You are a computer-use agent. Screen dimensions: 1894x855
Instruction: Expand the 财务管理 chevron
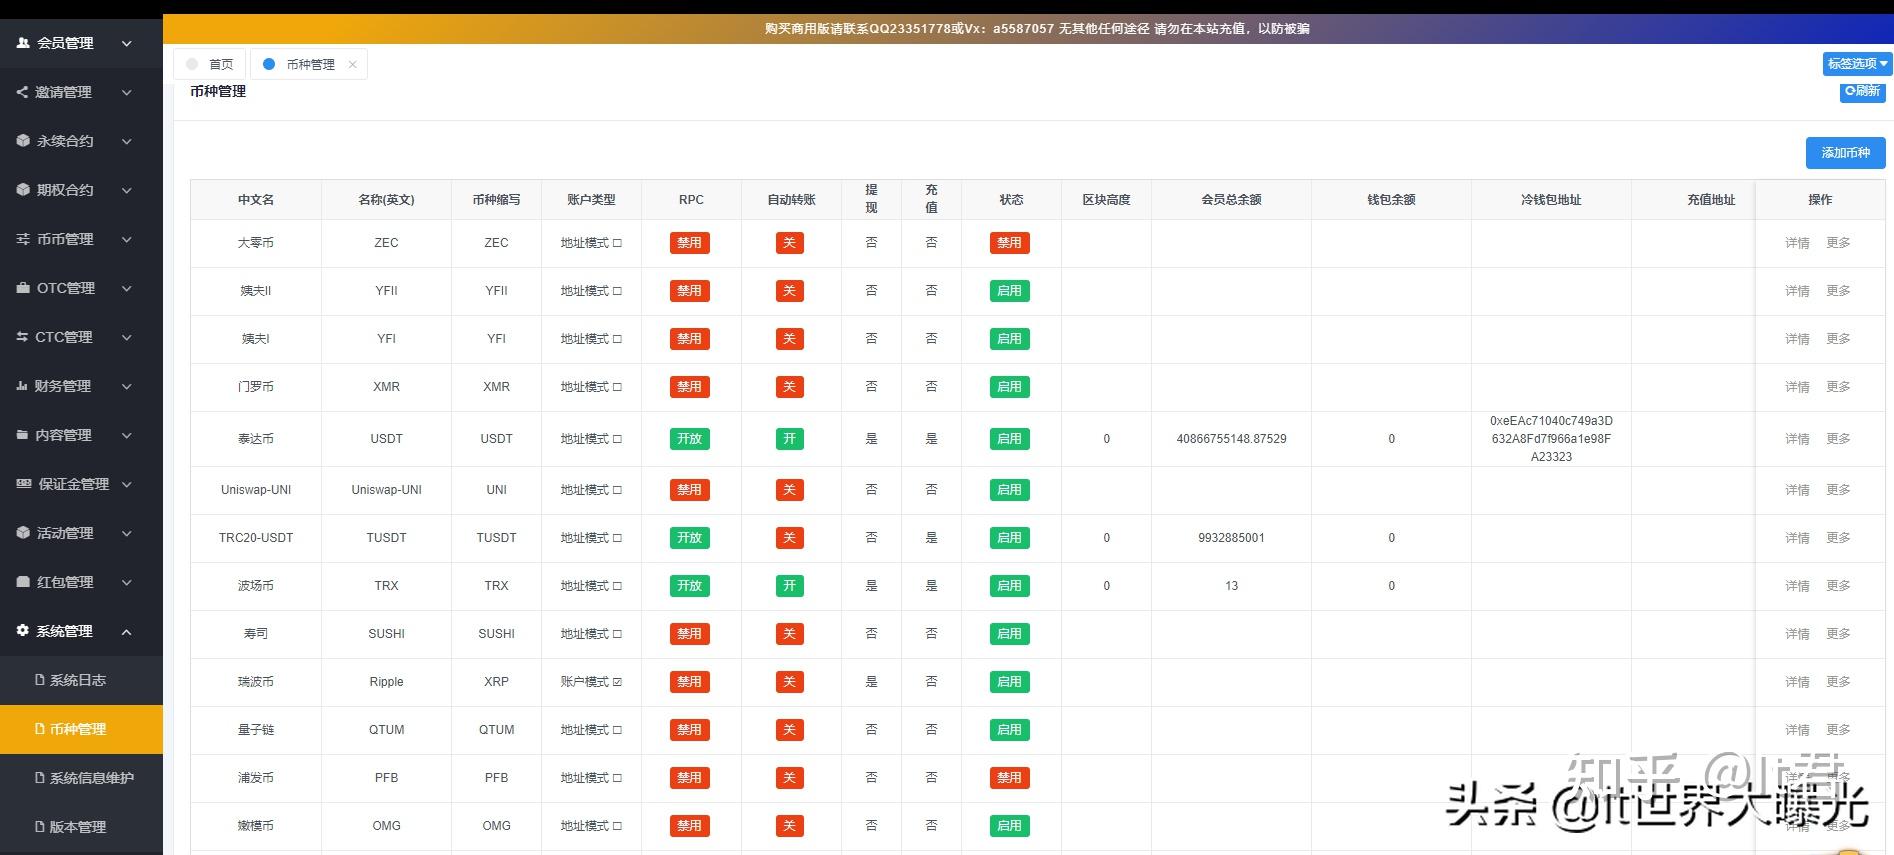click(x=127, y=386)
